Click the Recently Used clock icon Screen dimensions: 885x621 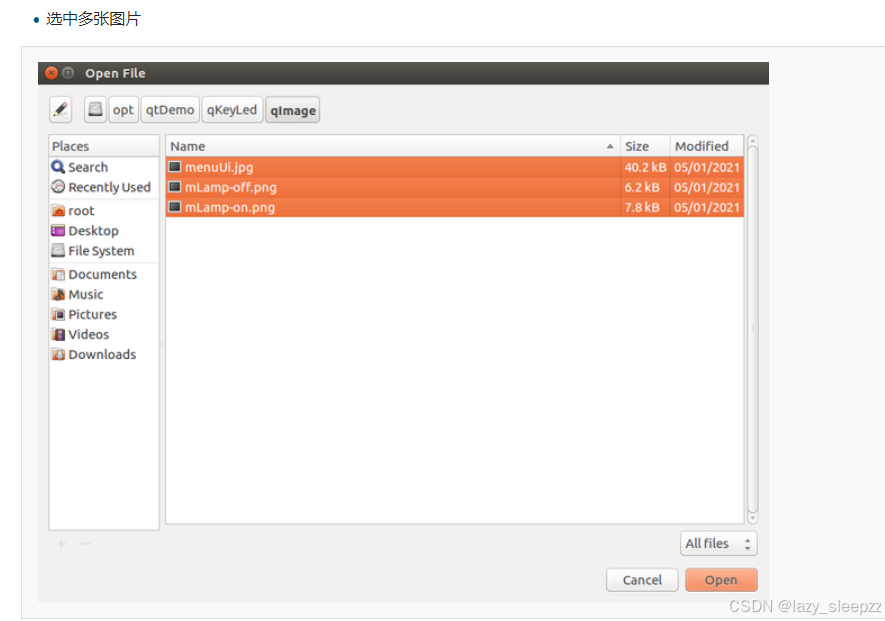click(58, 187)
